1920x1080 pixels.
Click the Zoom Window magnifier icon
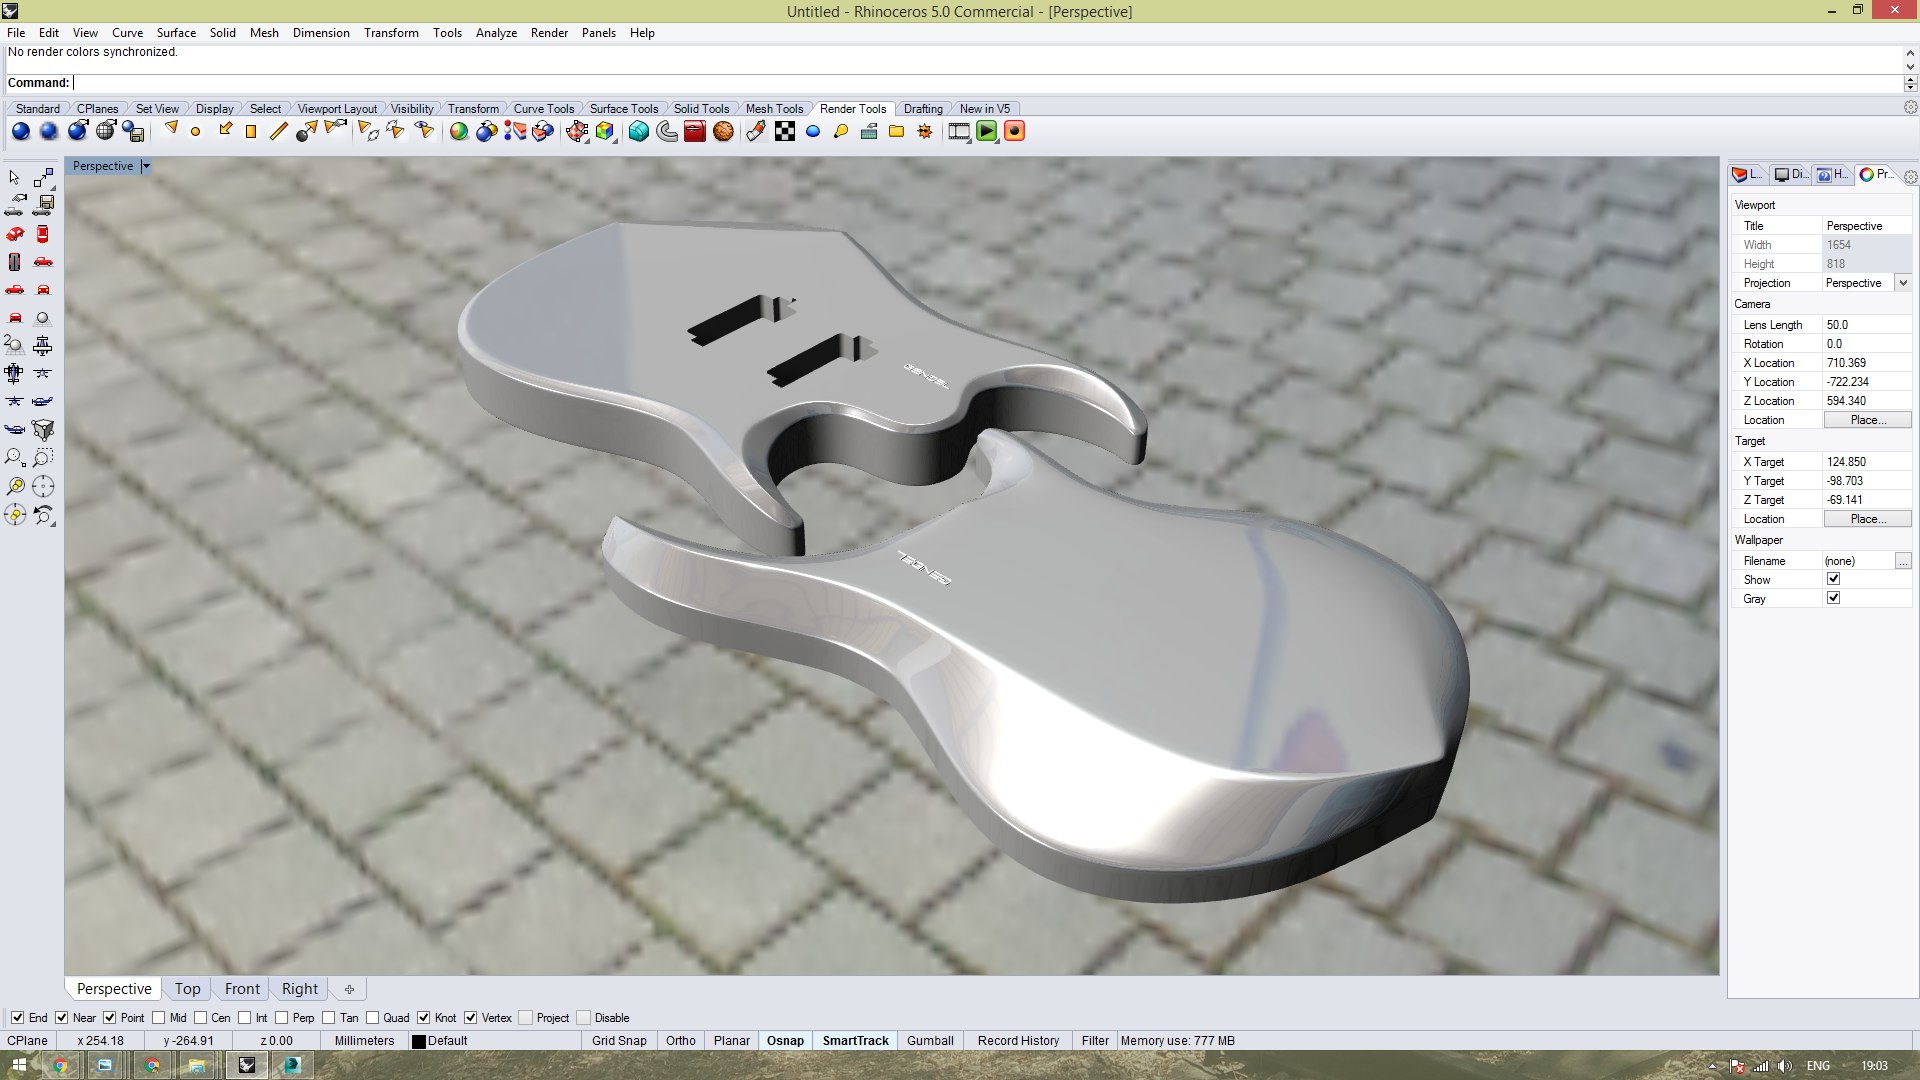coord(14,458)
